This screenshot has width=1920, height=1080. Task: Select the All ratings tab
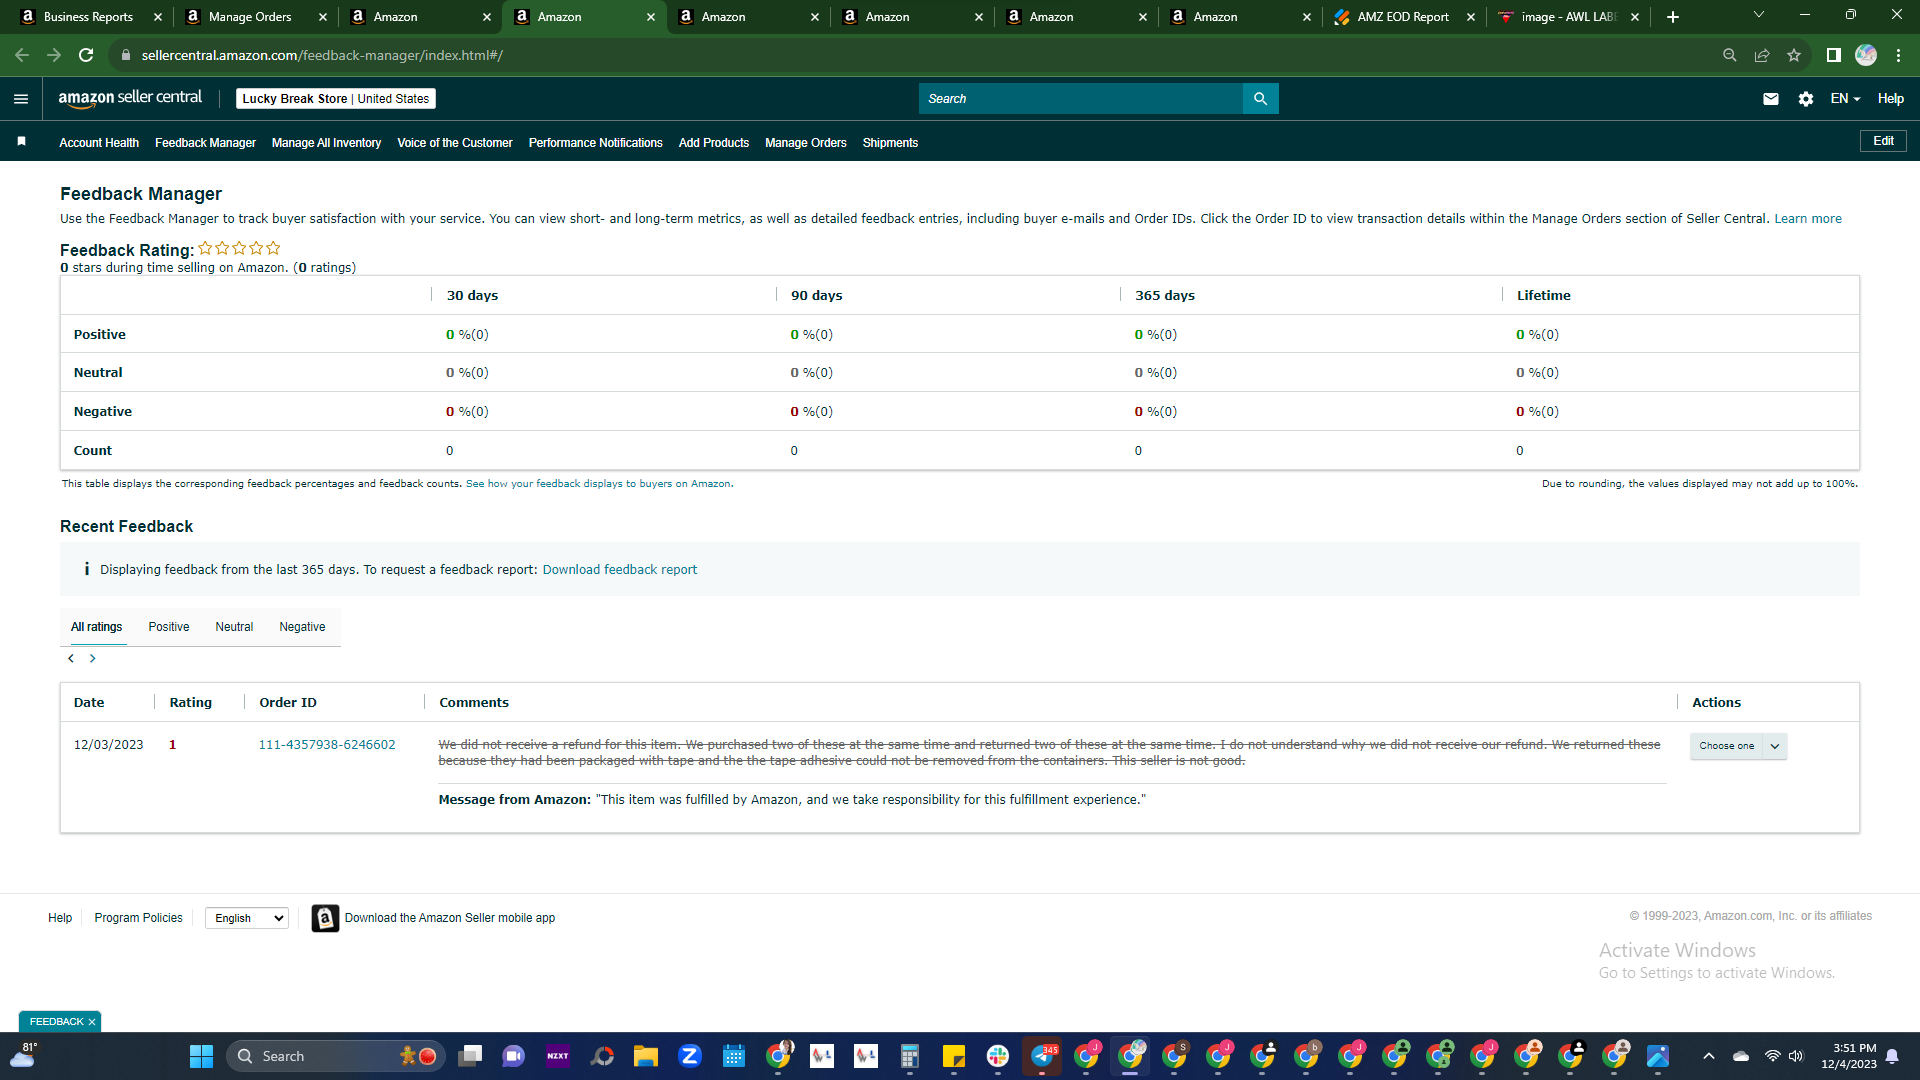tap(96, 627)
